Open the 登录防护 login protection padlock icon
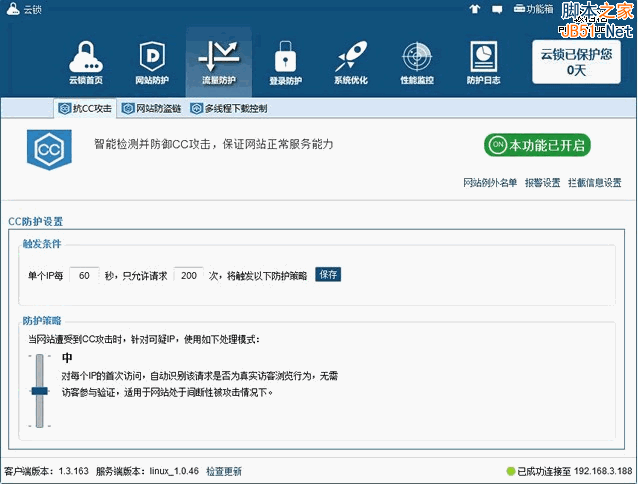This screenshot has height=484, width=638. (286, 60)
